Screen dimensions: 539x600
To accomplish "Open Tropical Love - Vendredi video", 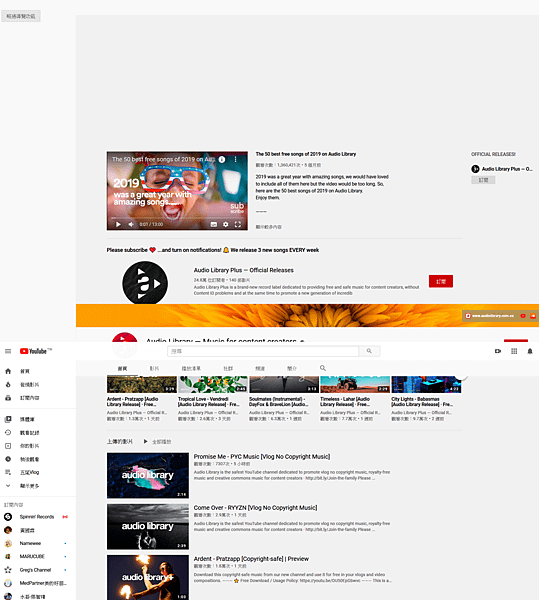I will [x=208, y=401].
